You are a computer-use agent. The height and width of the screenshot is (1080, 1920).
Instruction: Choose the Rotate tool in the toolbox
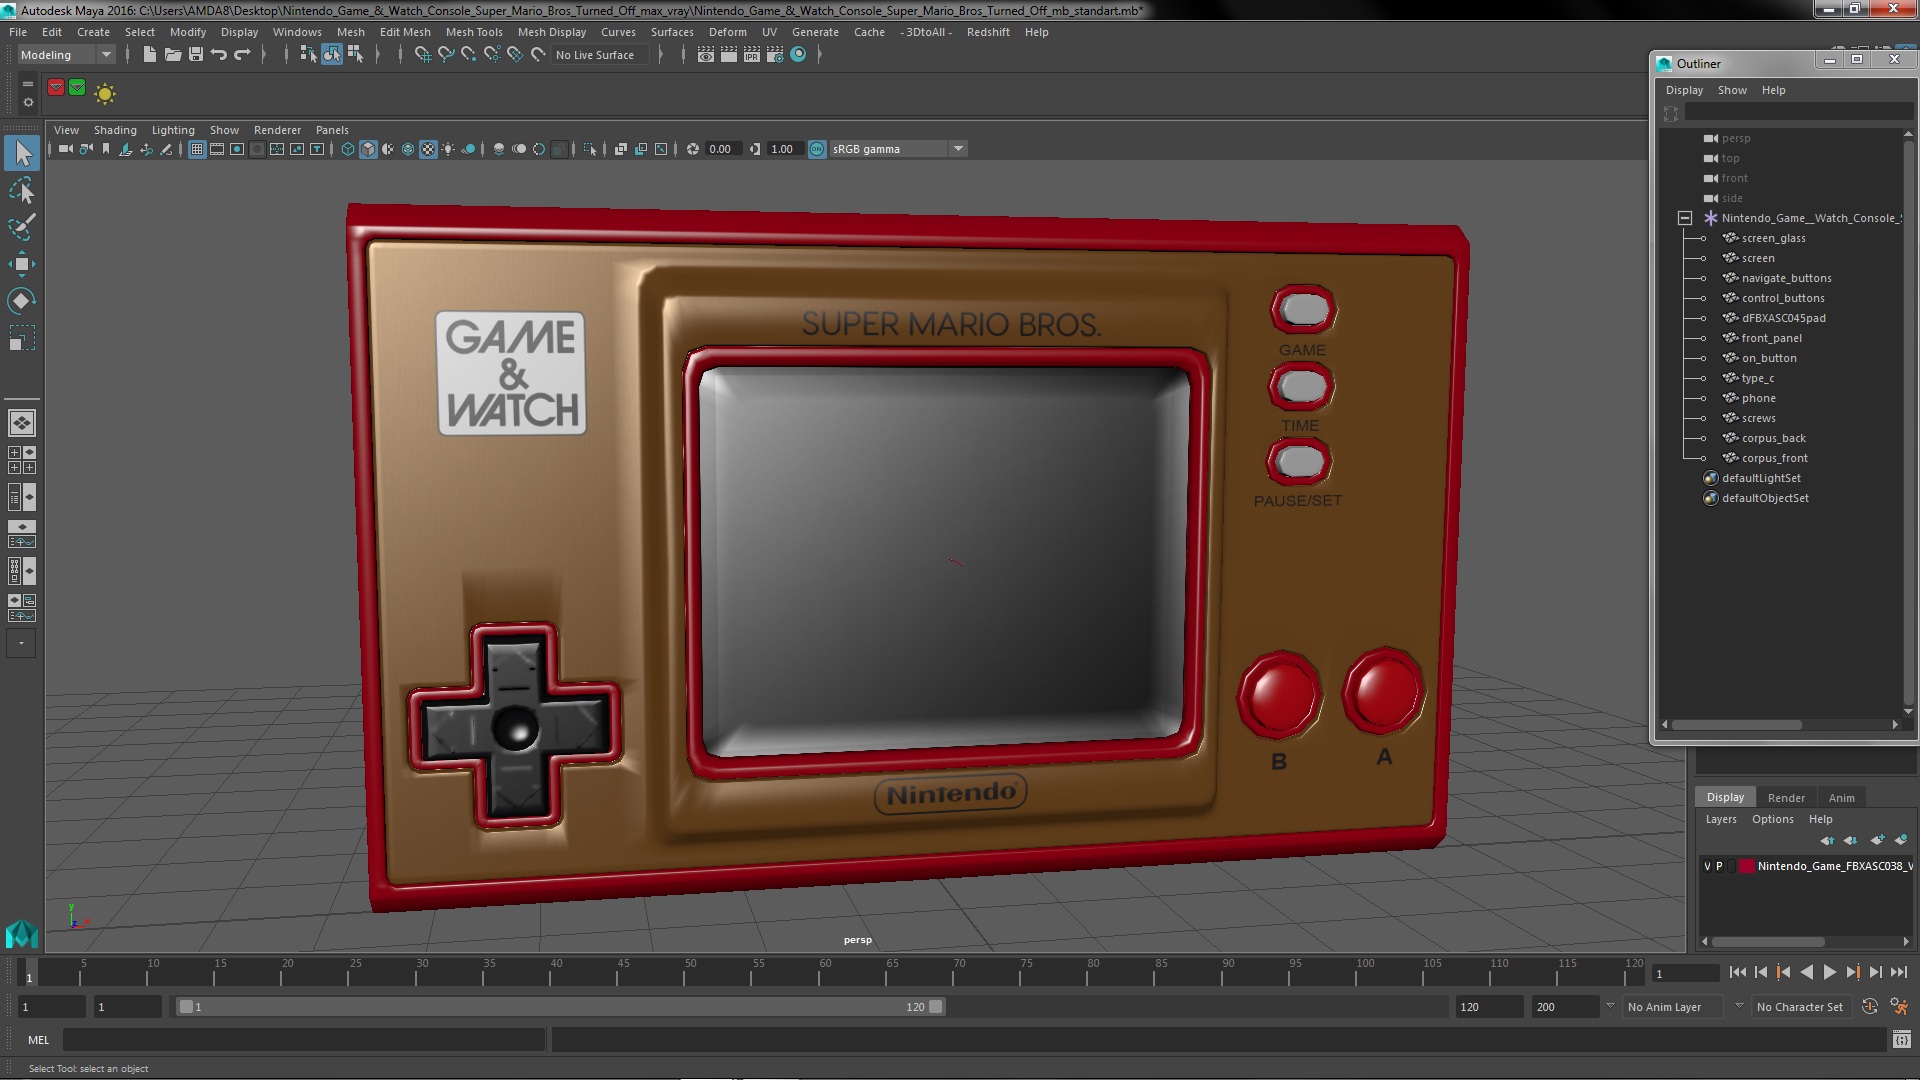tap(22, 301)
